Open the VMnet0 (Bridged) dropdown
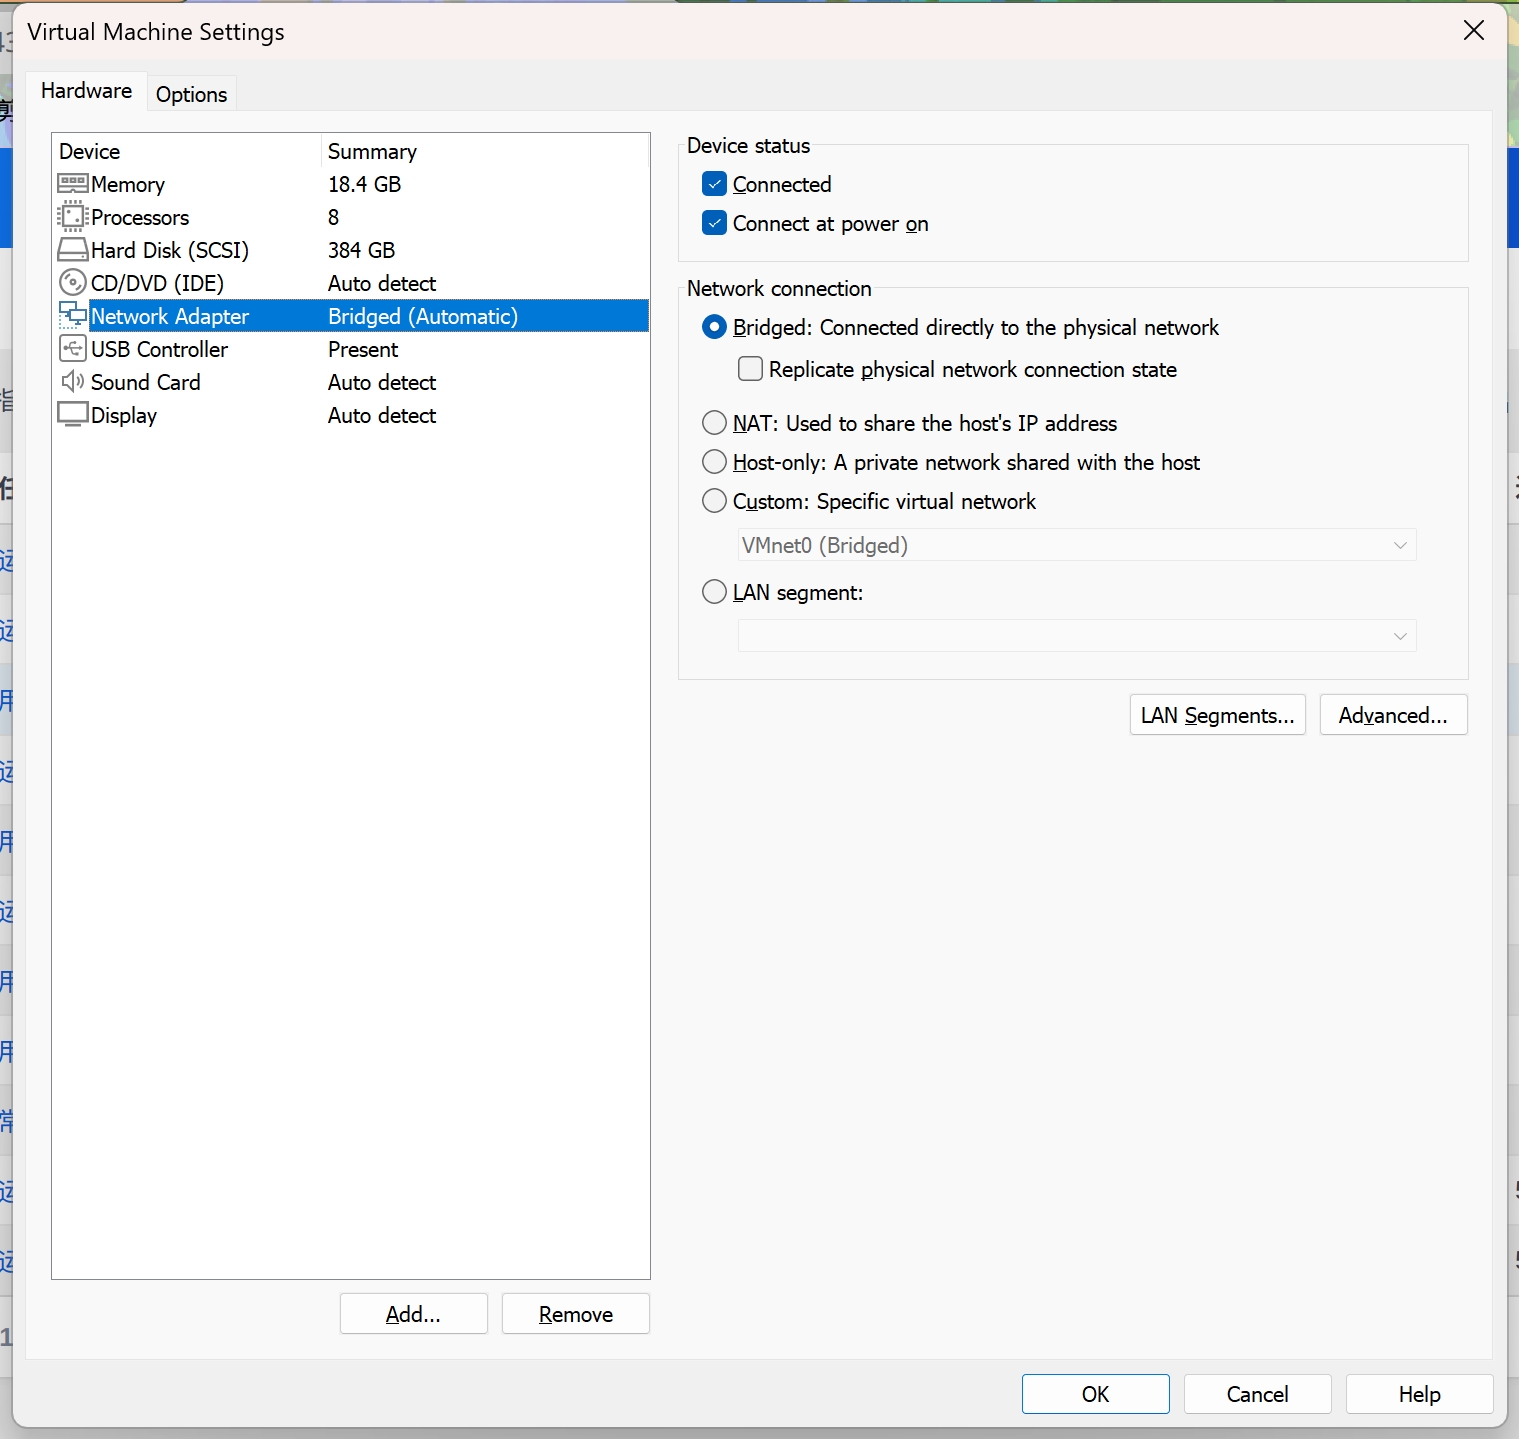This screenshot has width=1519, height=1439. click(1076, 545)
